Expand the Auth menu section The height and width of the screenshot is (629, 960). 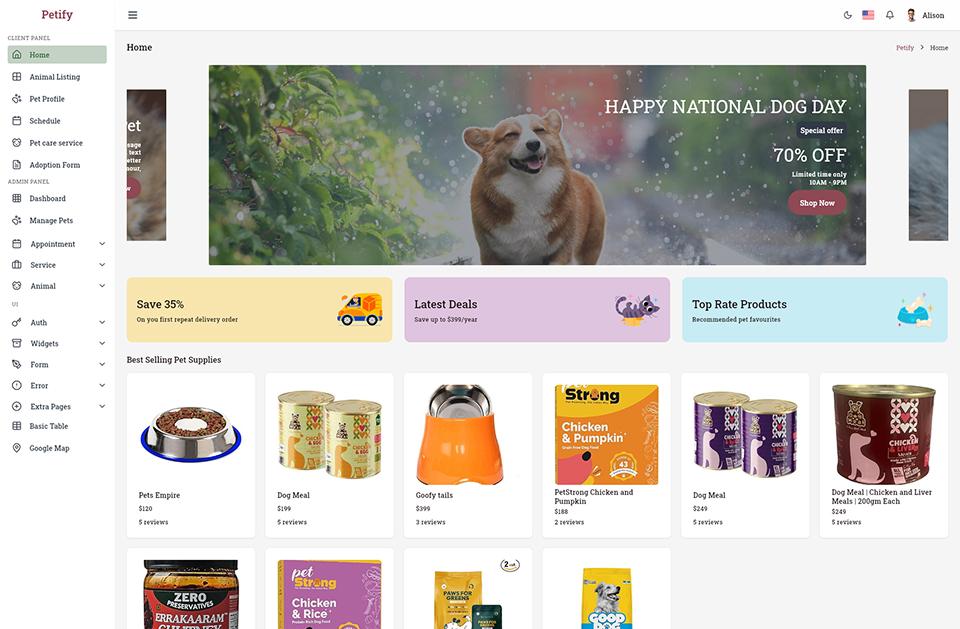click(58, 322)
